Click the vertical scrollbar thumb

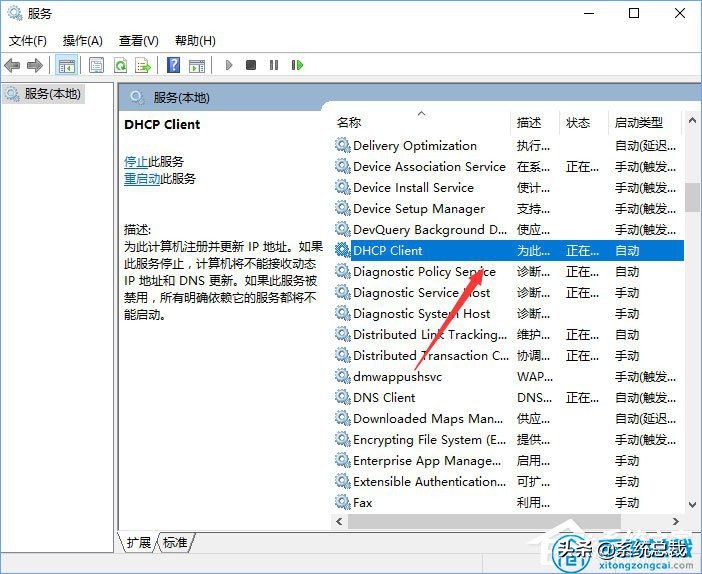tap(692, 197)
